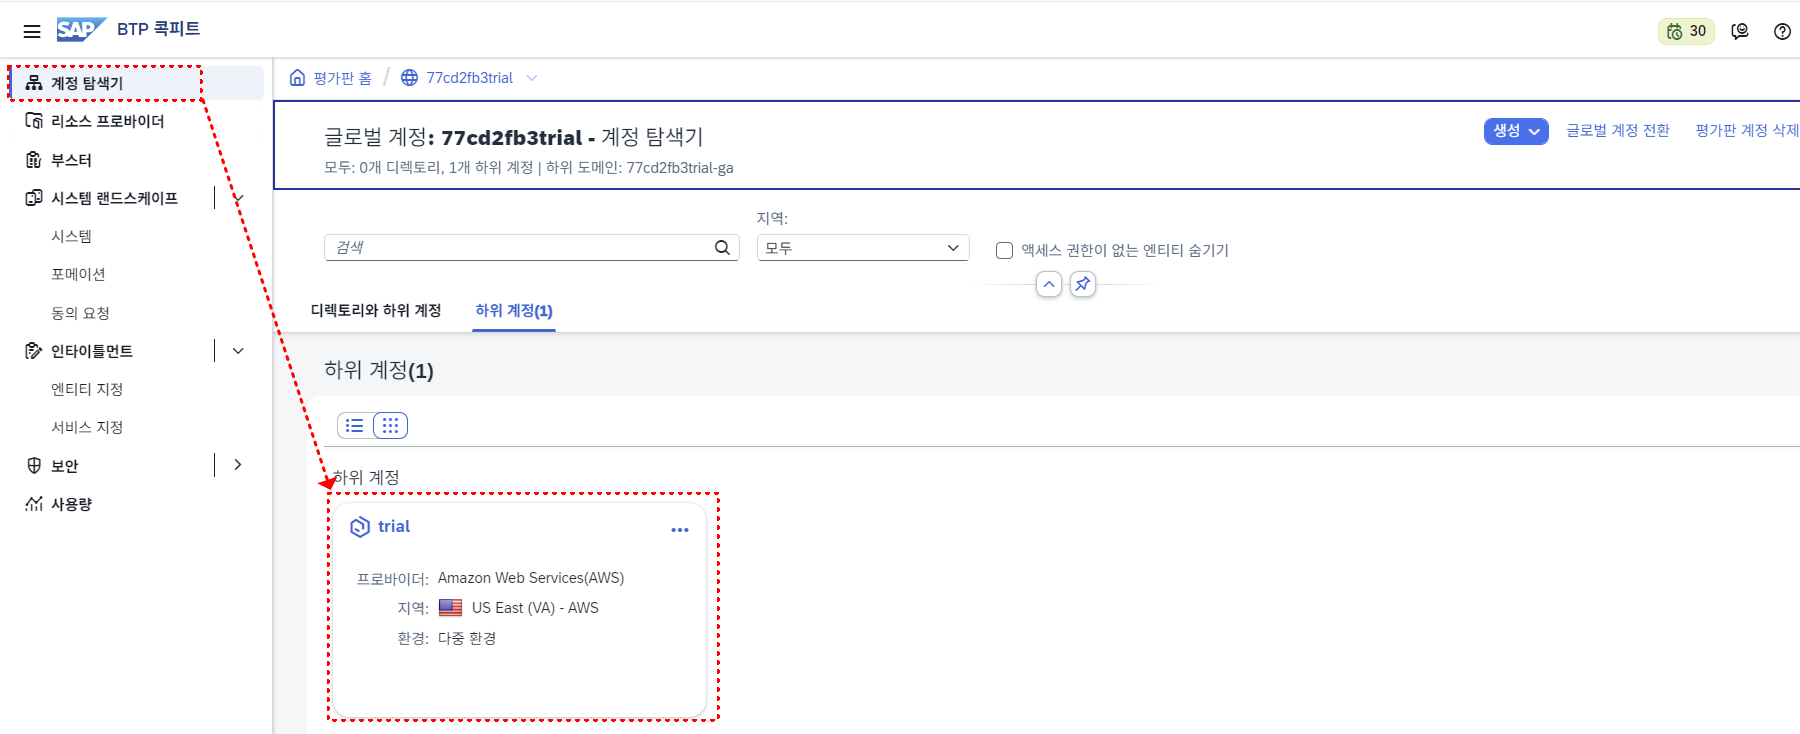Image resolution: width=1800 pixels, height=734 pixels.
Task: Open the breadcrumb dropdown after 77cd2fb3trial
Action: coord(532,78)
